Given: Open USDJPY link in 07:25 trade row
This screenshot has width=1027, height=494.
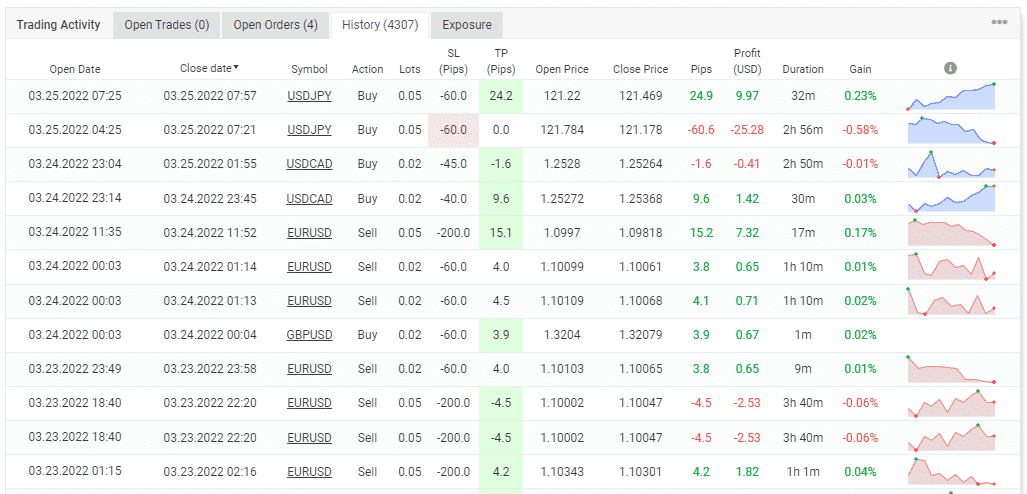Looking at the screenshot, I should [x=309, y=96].
